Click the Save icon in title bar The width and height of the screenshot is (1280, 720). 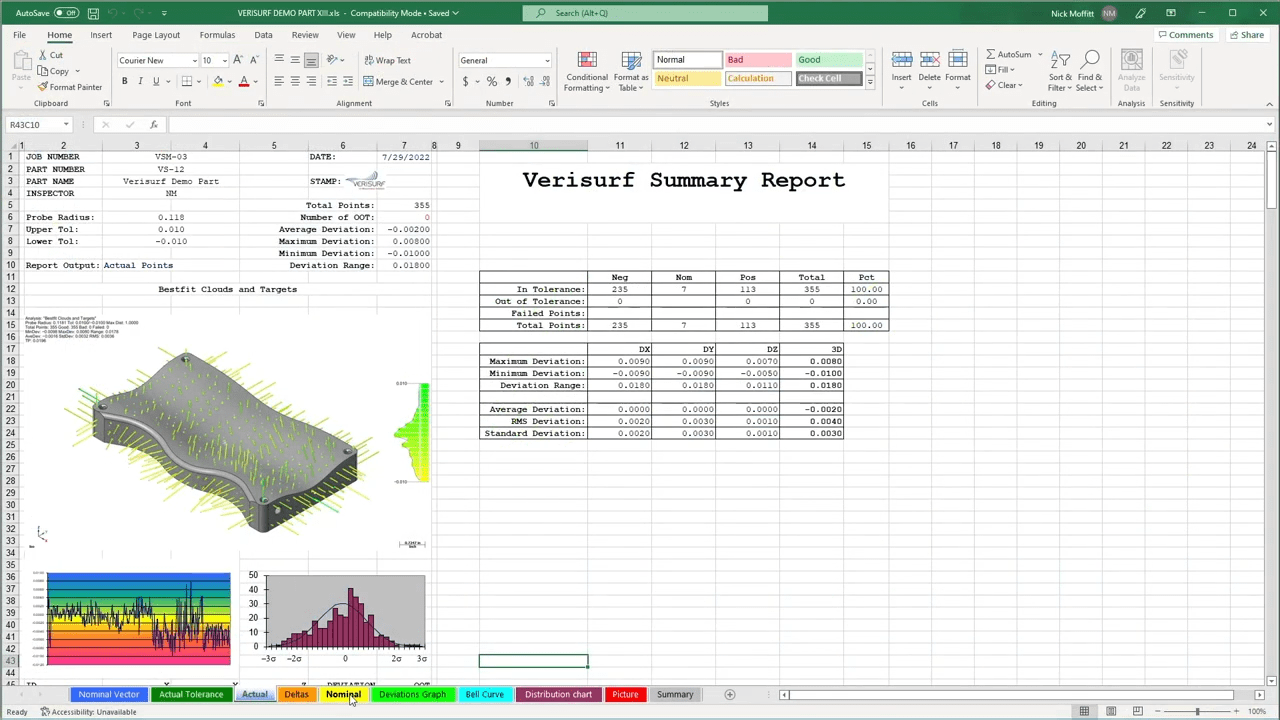click(x=93, y=13)
